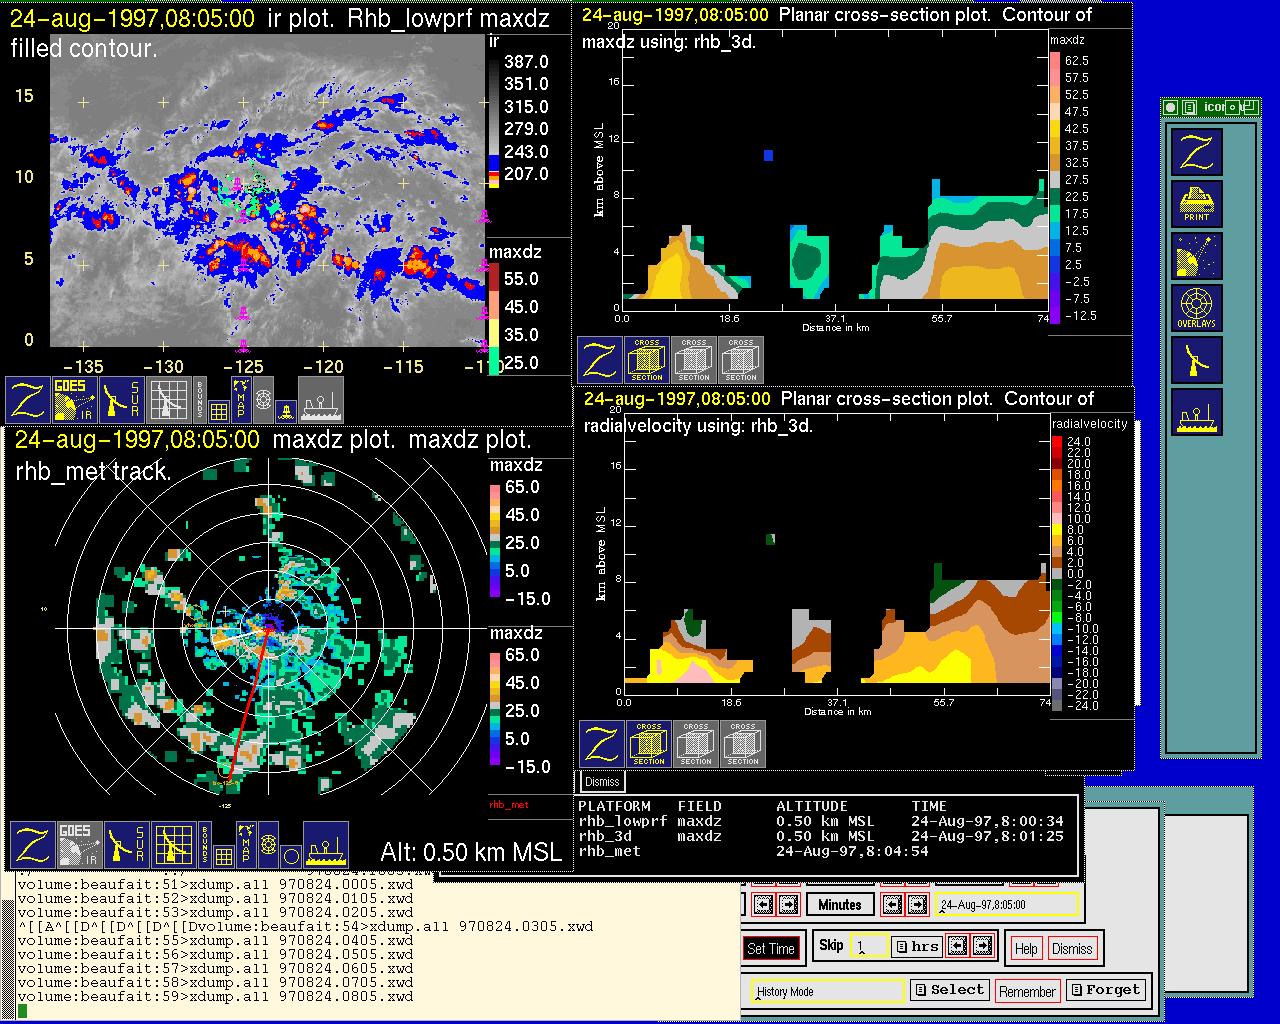Viewport: 1280px width, 1024px height.
Task: Click the BOUNDS icon in the maxdz plot window
Action: tap(205, 845)
